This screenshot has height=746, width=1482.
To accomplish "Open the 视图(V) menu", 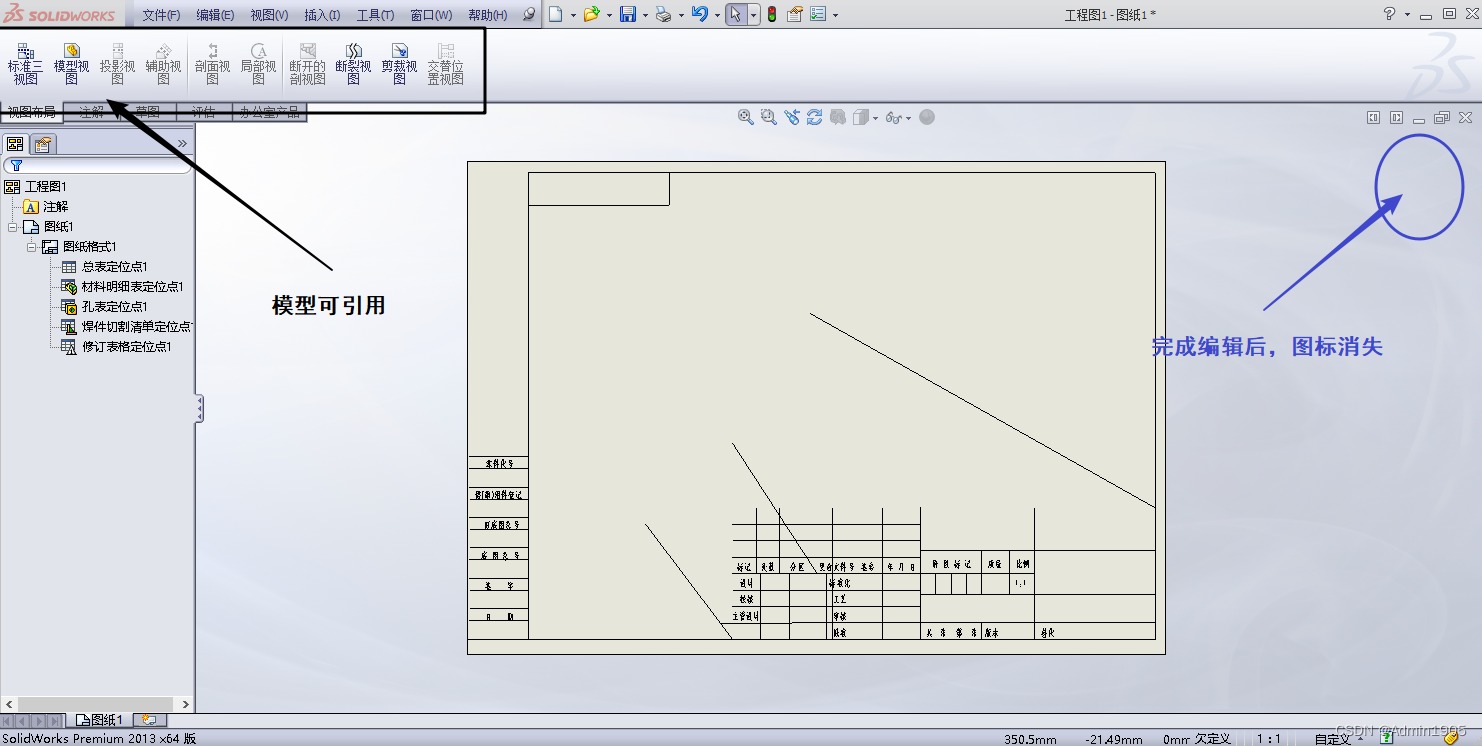I will pyautogui.click(x=269, y=15).
